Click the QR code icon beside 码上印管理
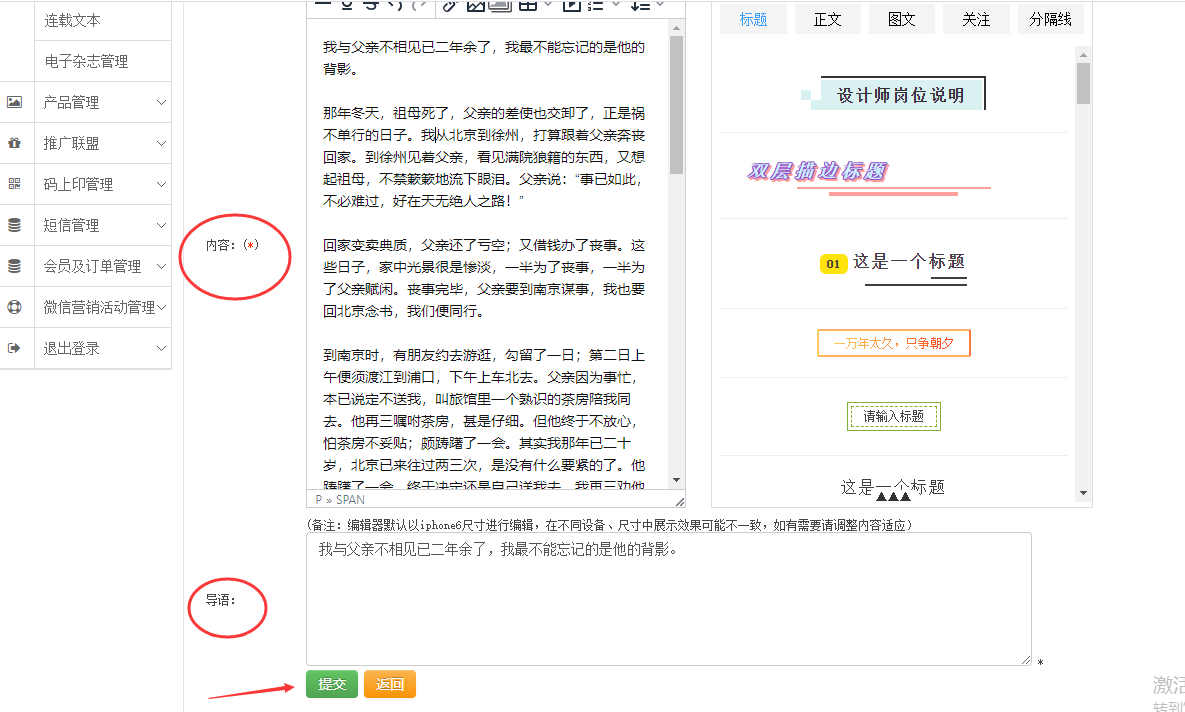 [x=14, y=184]
